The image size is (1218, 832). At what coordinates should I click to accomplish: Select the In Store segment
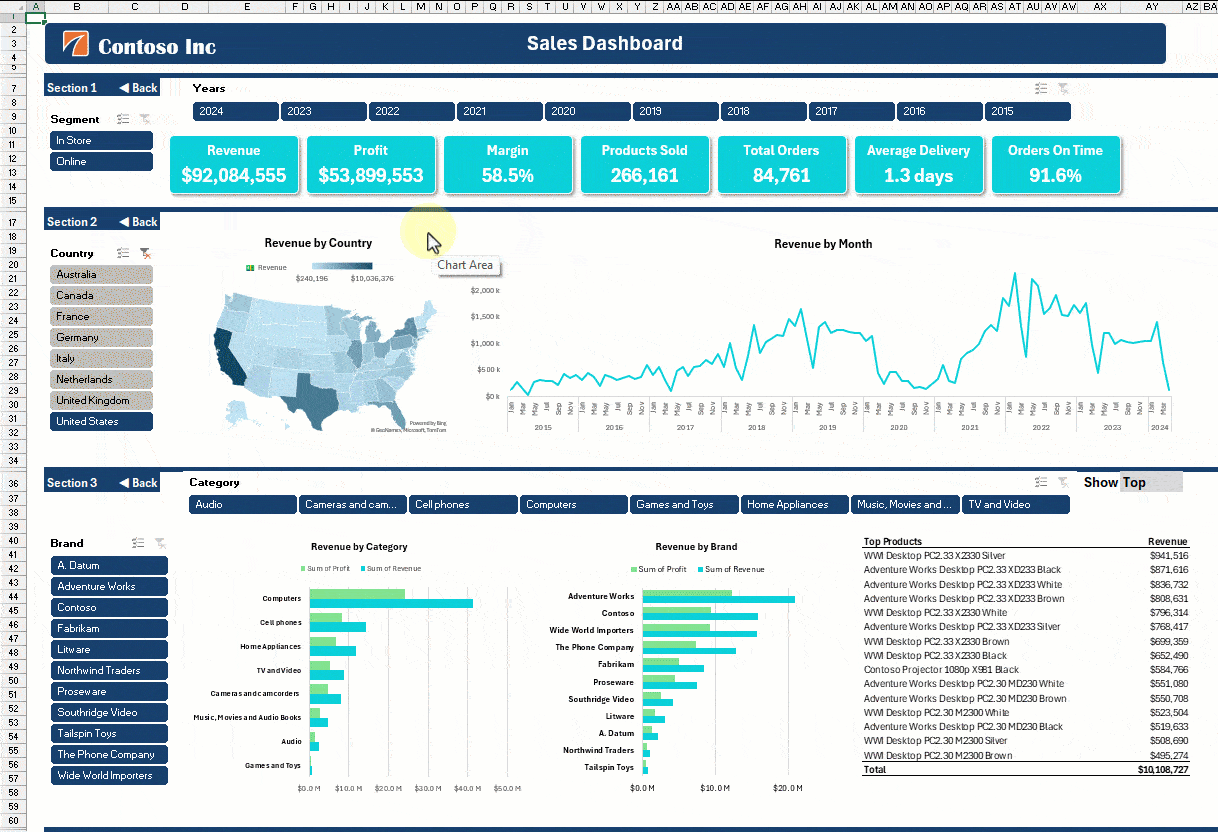(102, 141)
